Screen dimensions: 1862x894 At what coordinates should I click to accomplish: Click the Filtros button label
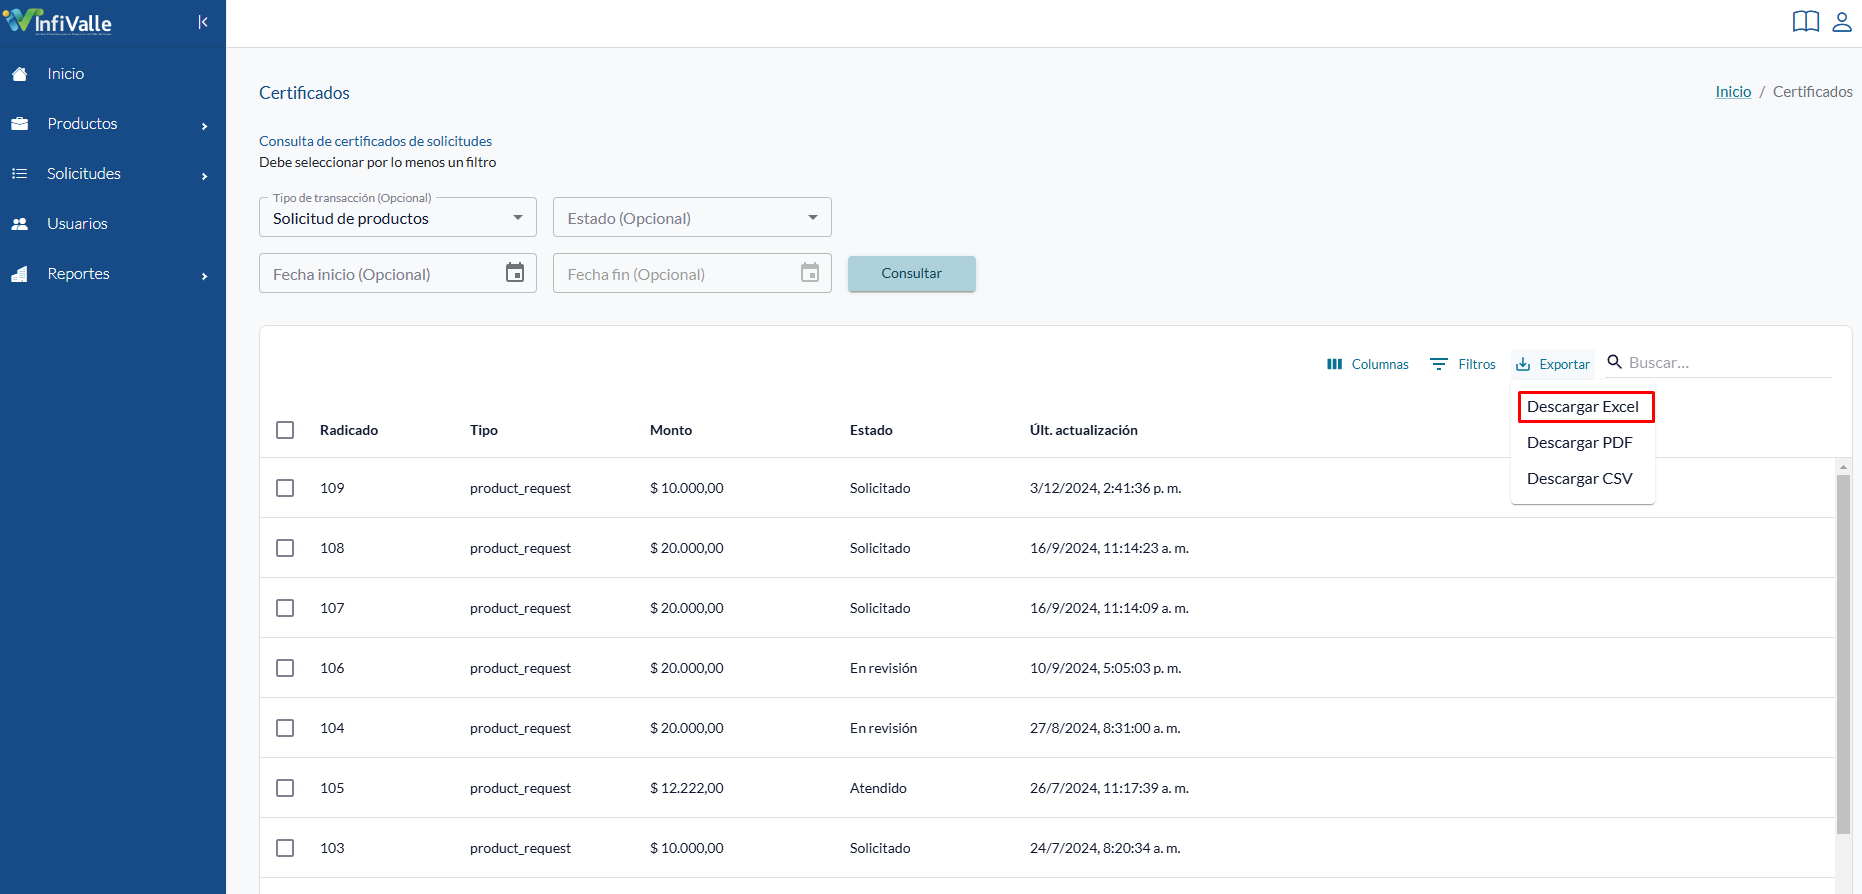pos(1477,365)
